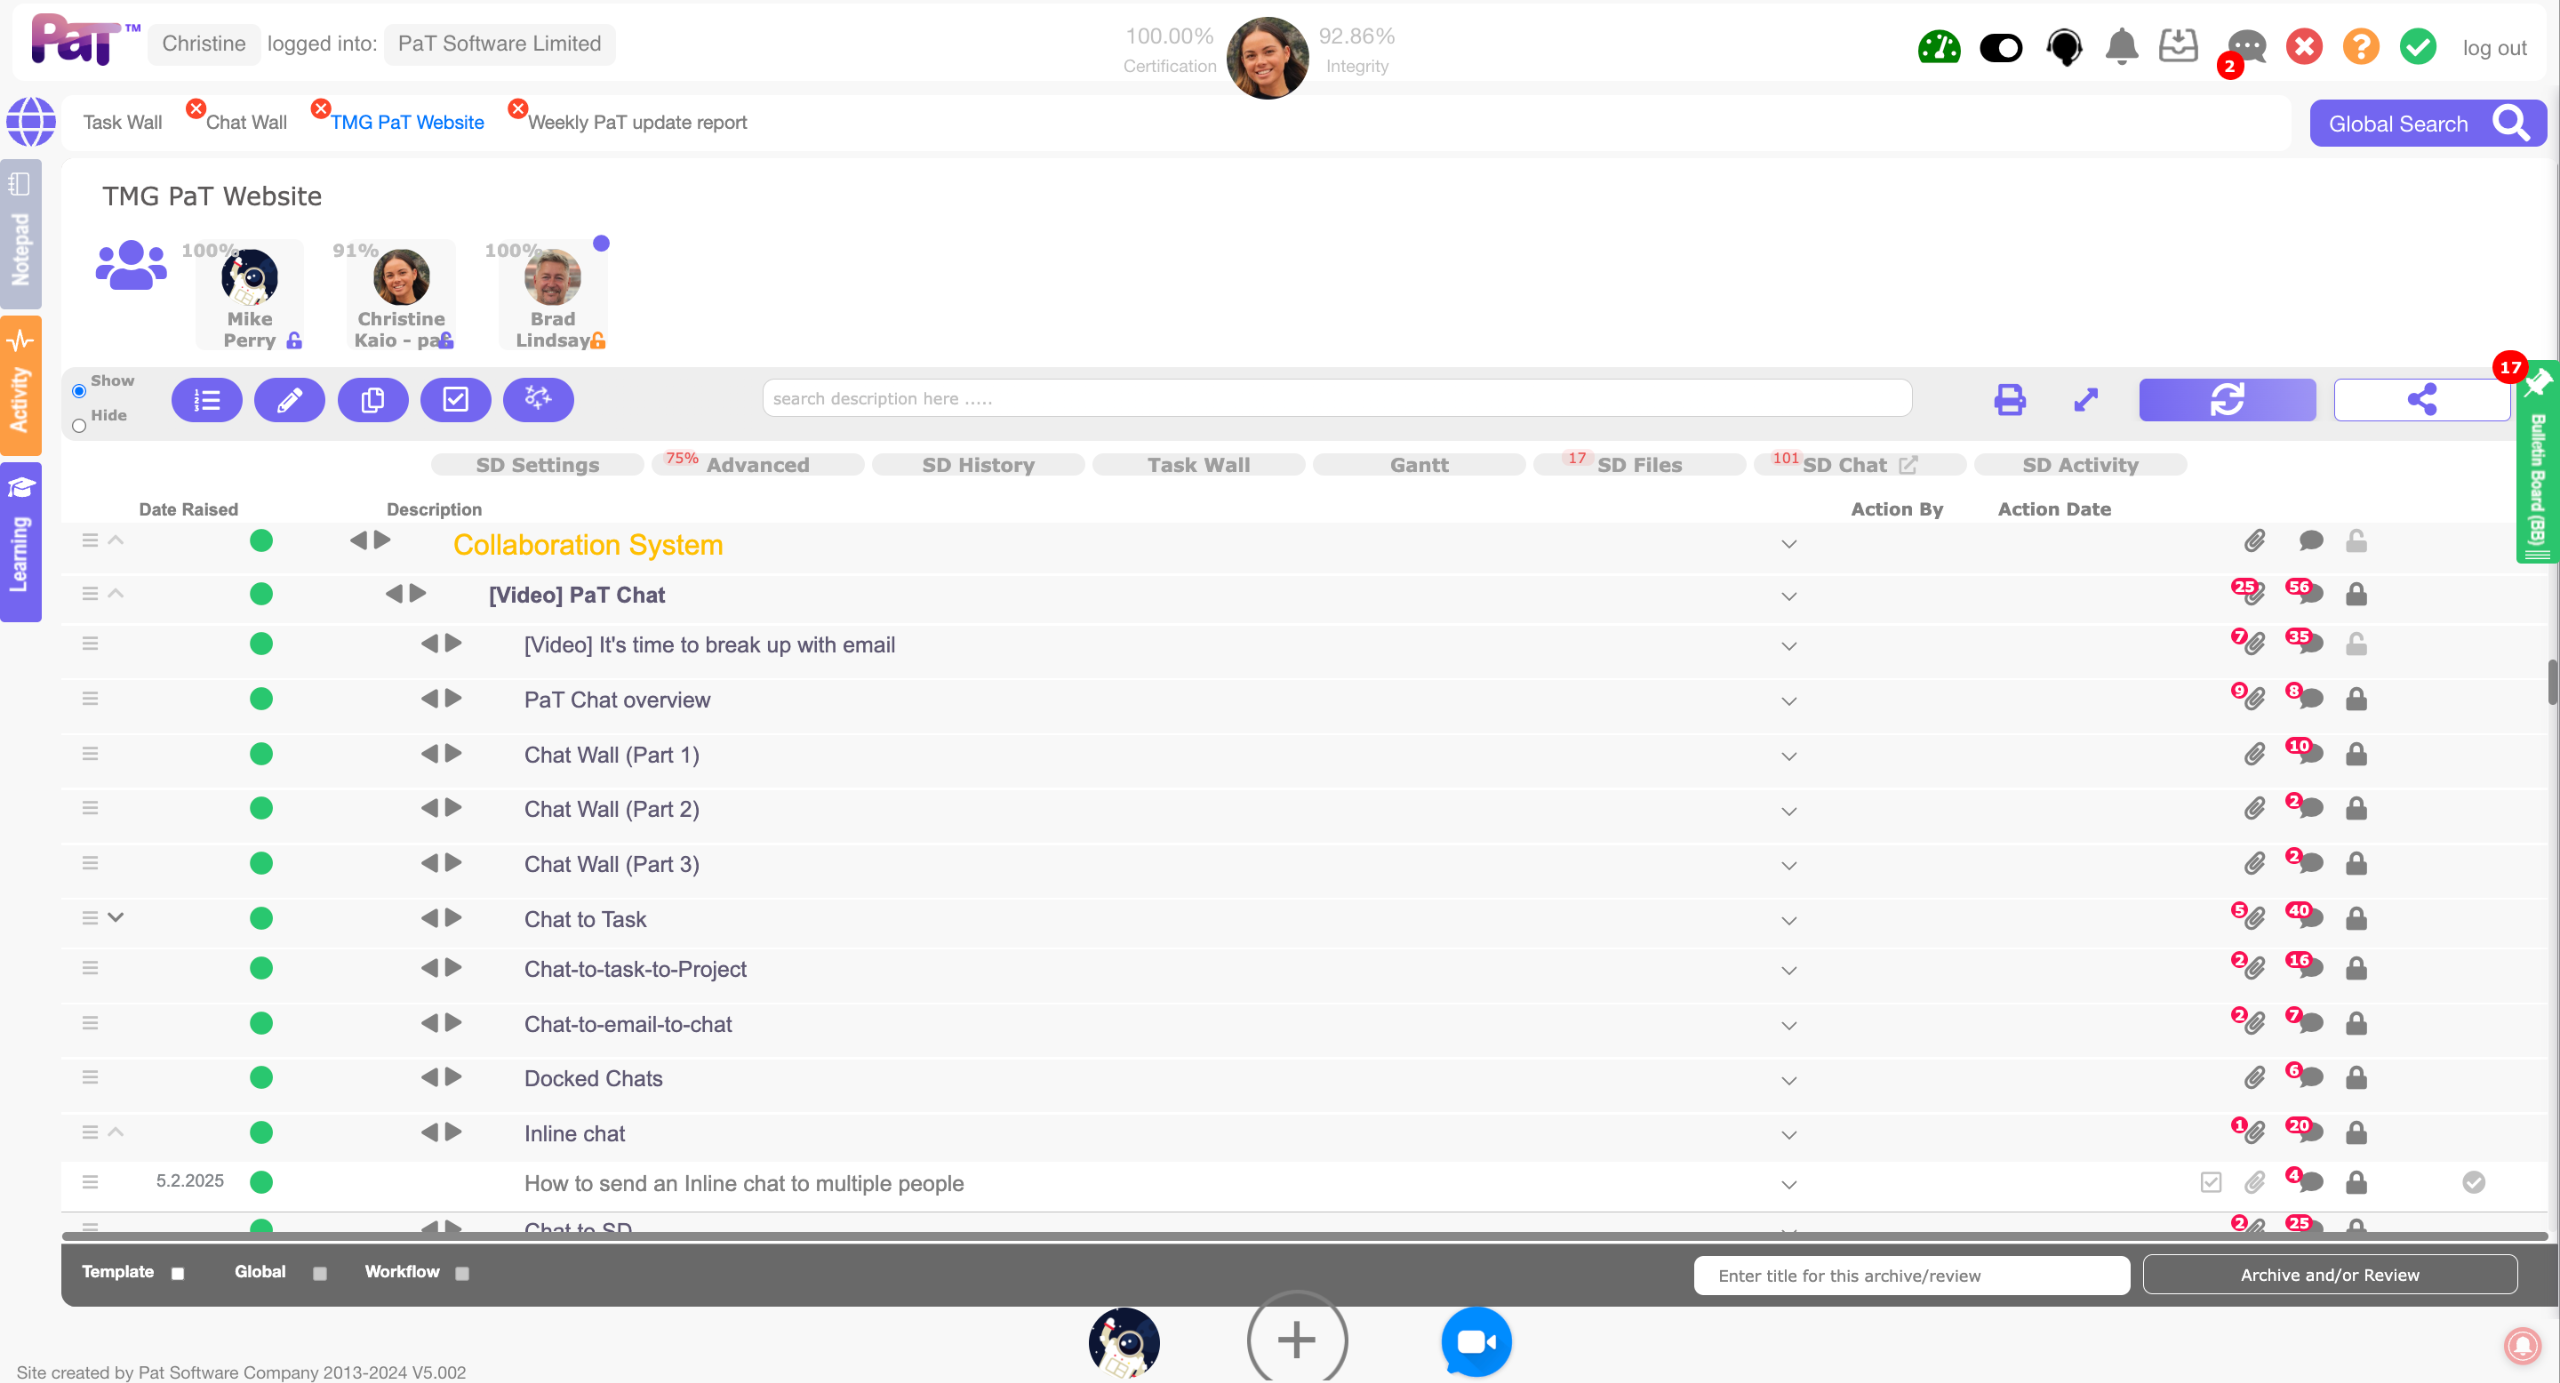The width and height of the screenshot is (2560, 1383).
Task: Click the purple refresh sync button
Action: click(x=2226, y=400)
